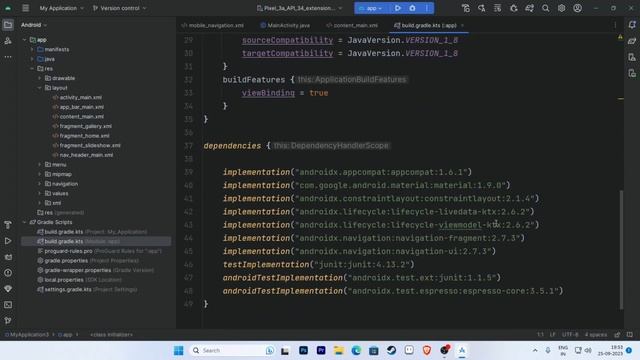The image size is (640, 360).
Task: Open editor tabs options menu
Action: click(x=615, y=25)
